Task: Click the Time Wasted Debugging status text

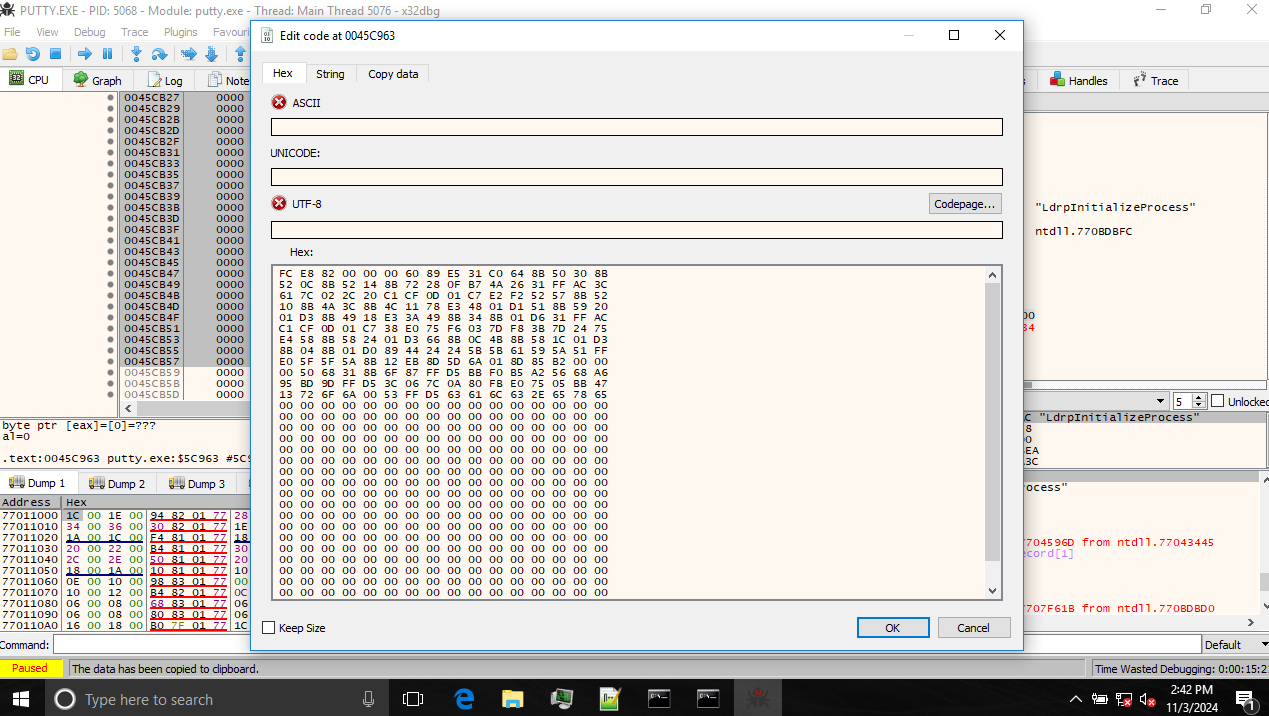Action: (1180, 669)
